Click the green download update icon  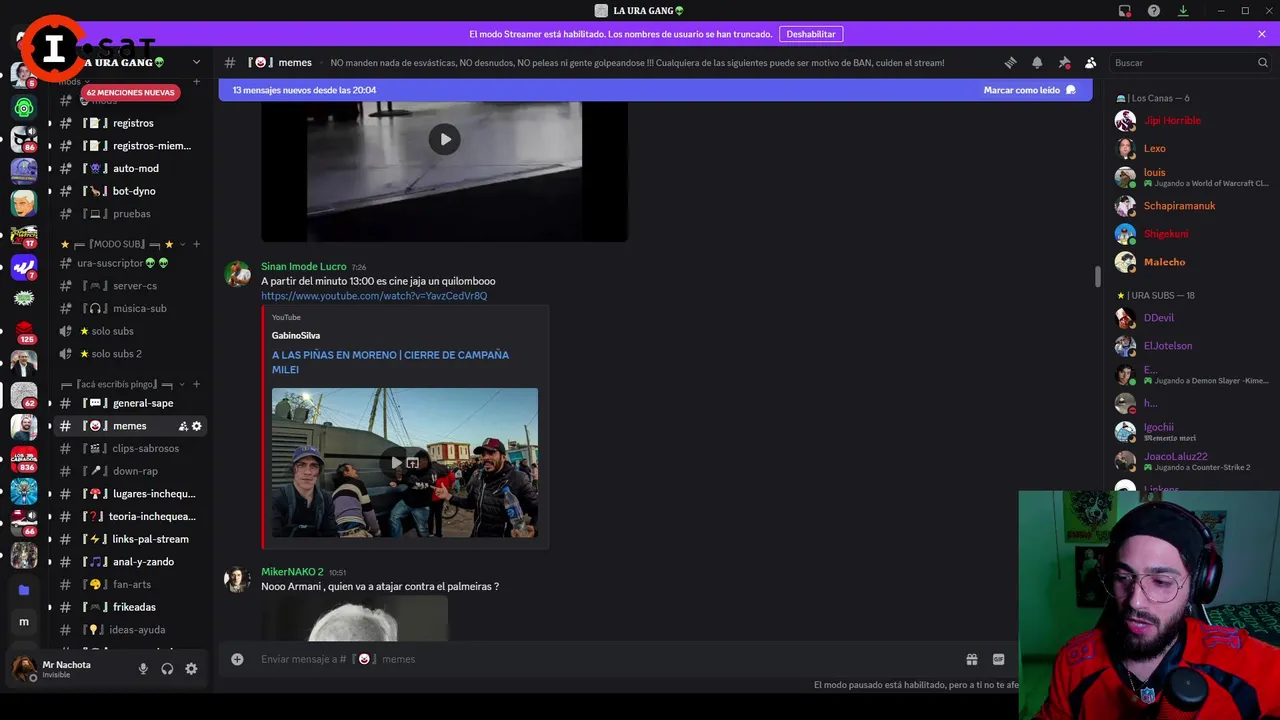click(1183, 10)
